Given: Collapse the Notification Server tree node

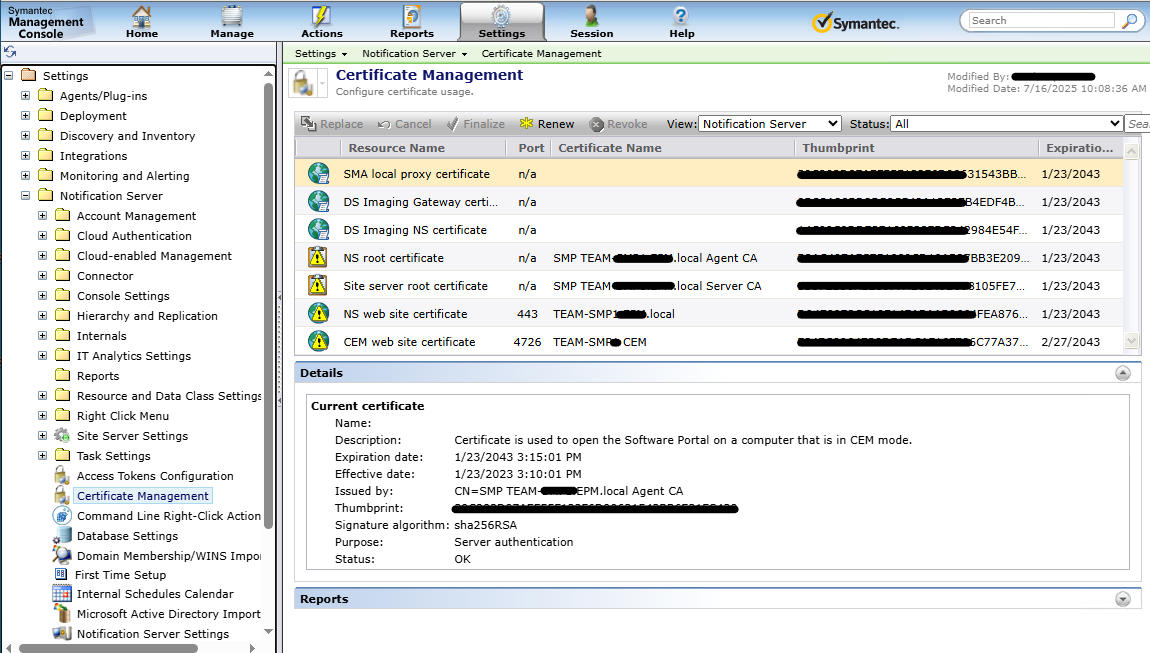Looking at the screenshot, I should tap(26, 196).
